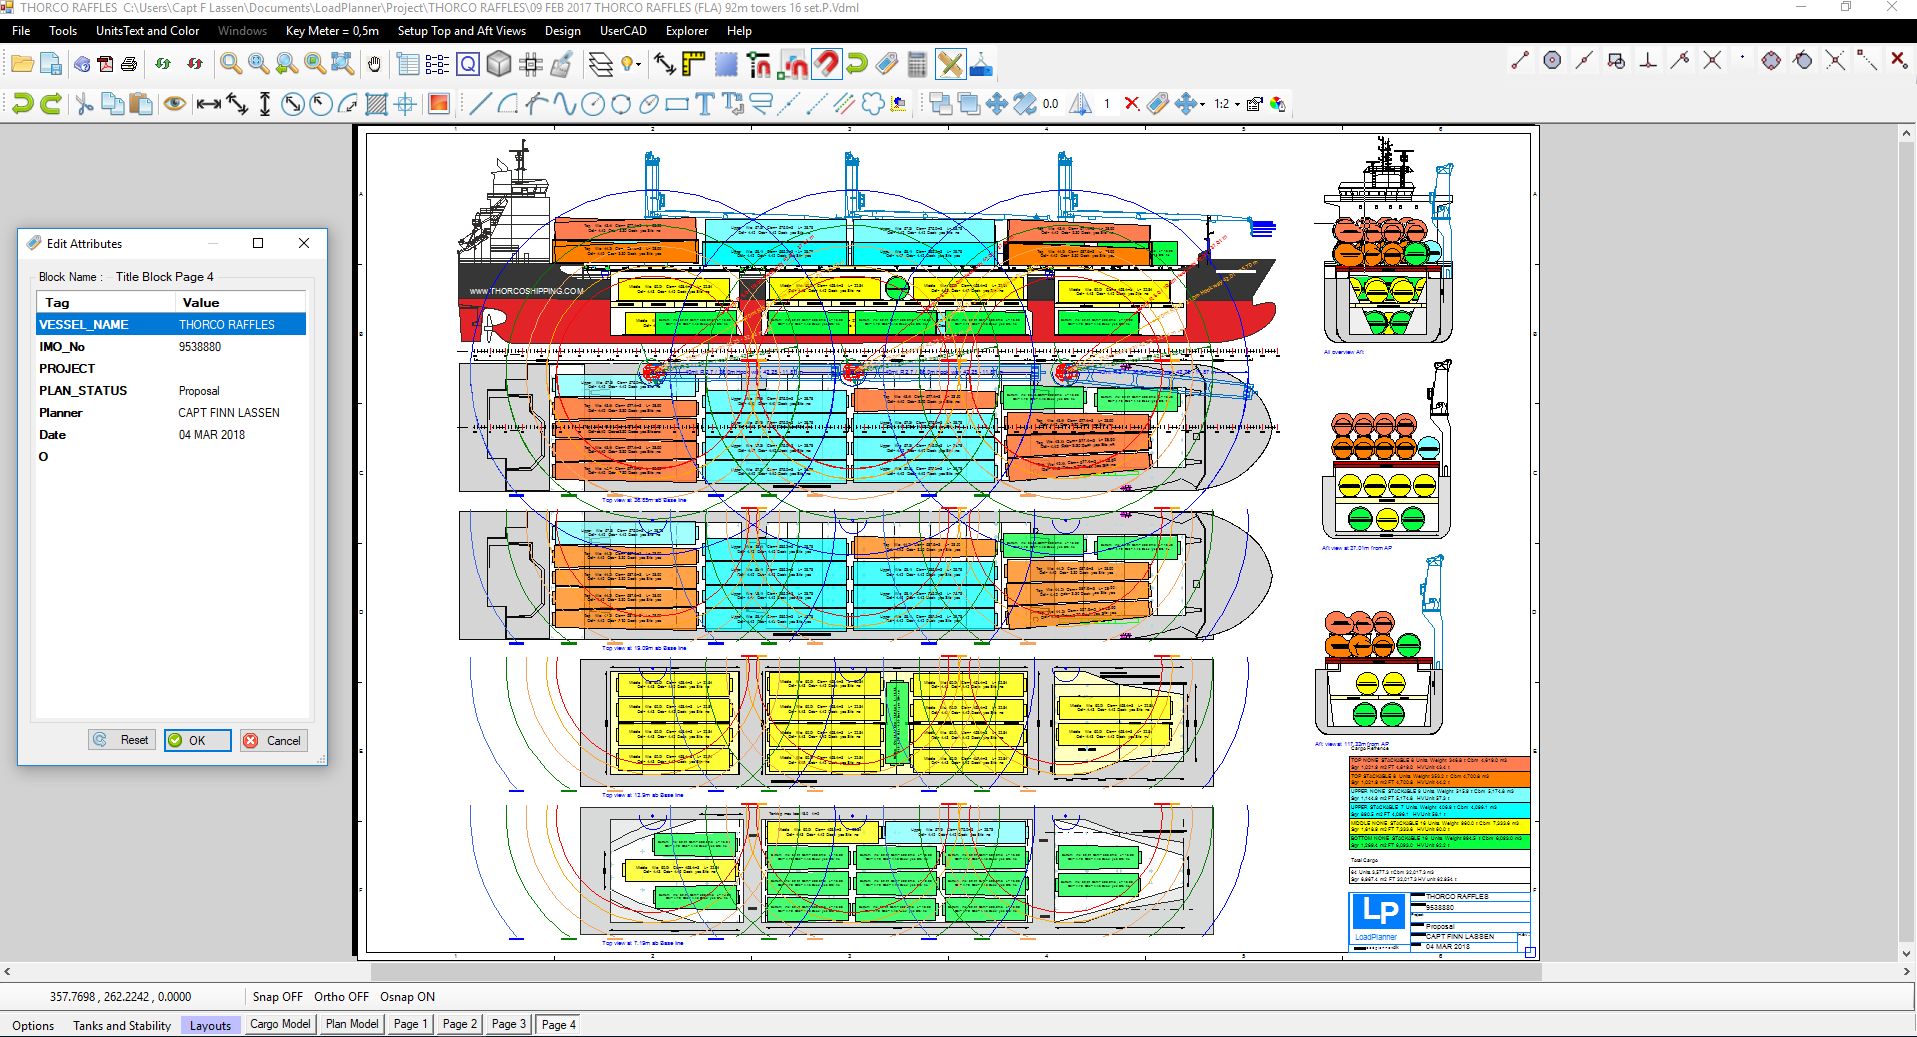The width and height of the screenshot is (1917, 1037).
Task: Select the Scissors cut tool
Action: [84, 103]
